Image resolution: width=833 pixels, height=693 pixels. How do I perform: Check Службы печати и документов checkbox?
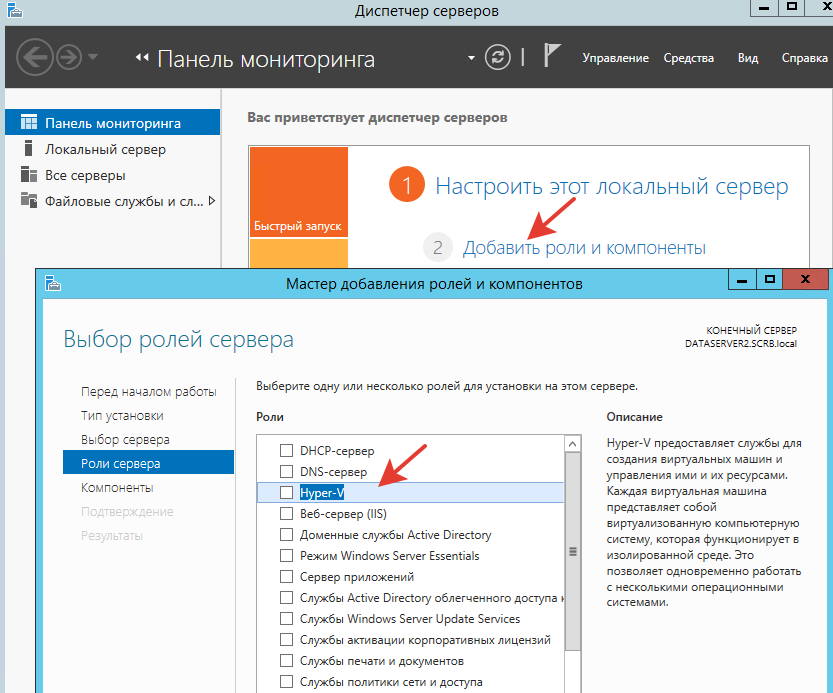tap(286, 661)
